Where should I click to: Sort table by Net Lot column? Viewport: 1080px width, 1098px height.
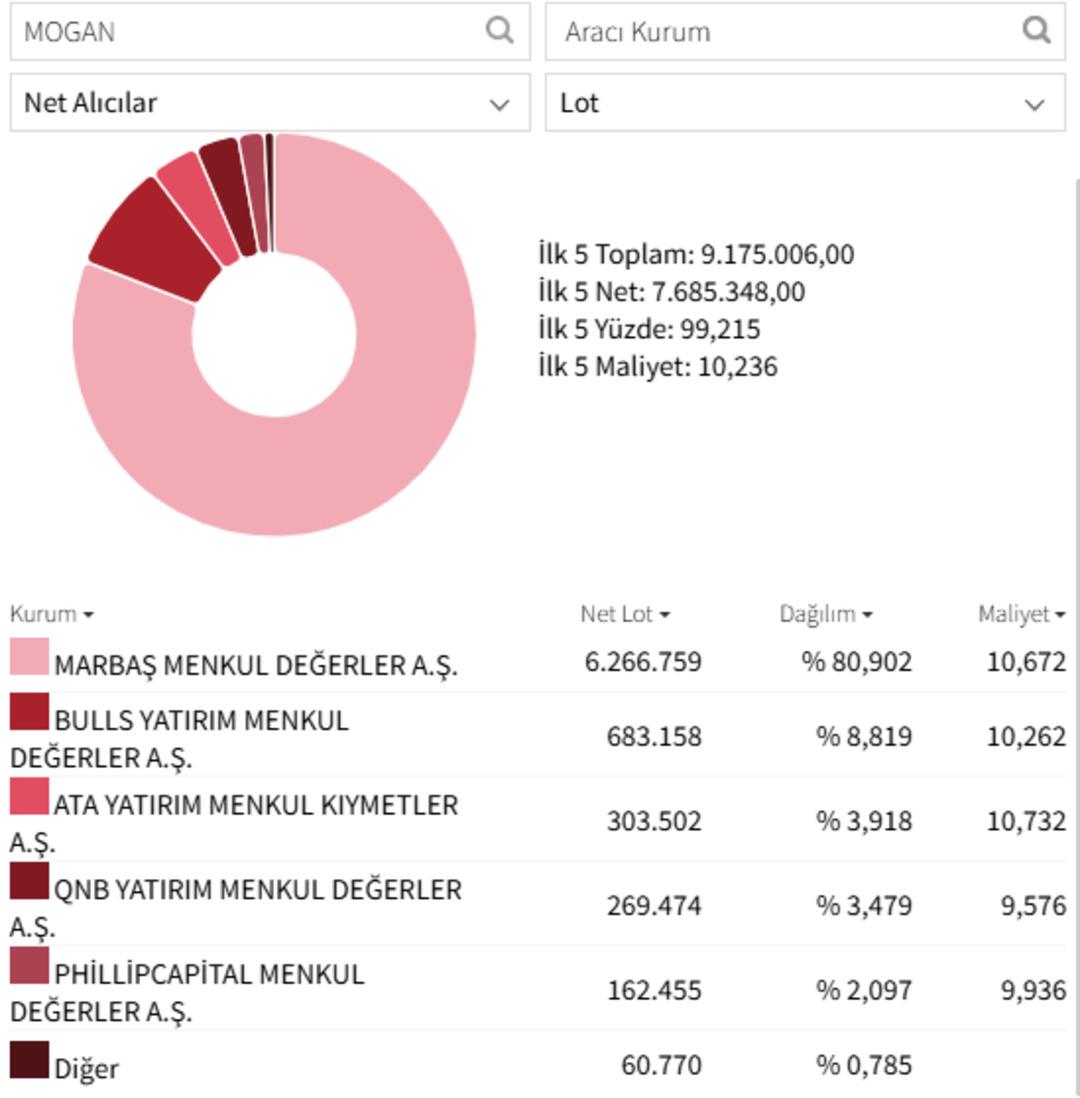point(624,614)
